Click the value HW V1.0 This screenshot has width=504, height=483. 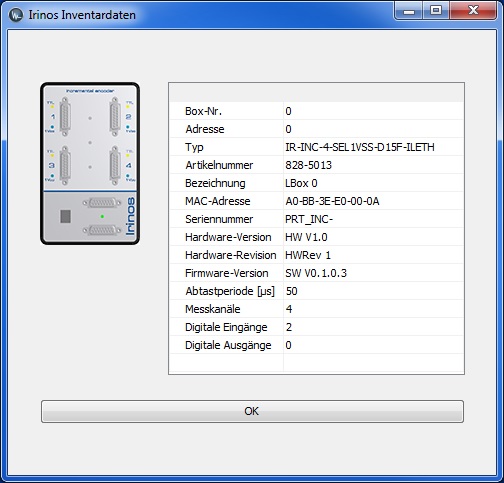tap(306, 237)
